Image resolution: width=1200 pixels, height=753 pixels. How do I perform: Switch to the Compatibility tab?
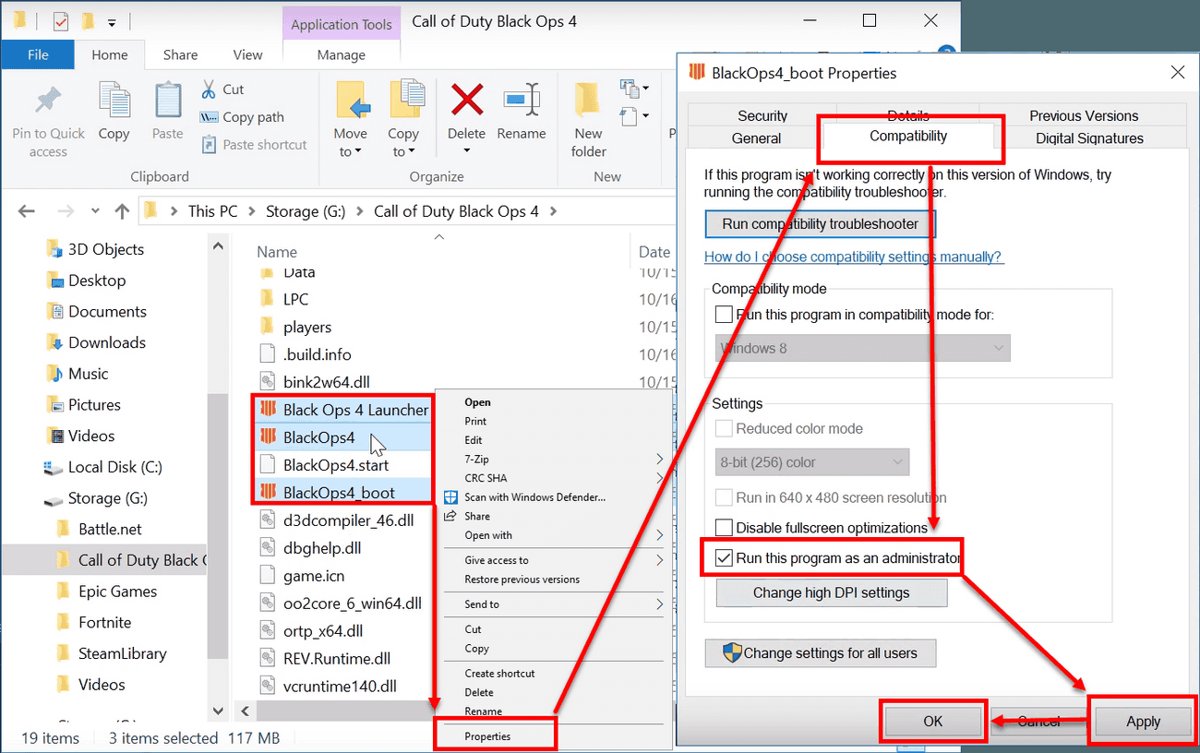coord(908,136)
